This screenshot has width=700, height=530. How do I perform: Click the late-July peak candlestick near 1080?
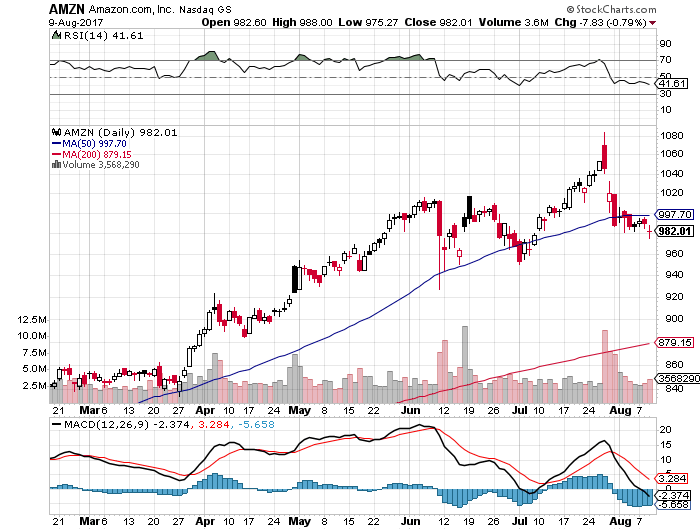pyautogui.click(x=604, y=154)
